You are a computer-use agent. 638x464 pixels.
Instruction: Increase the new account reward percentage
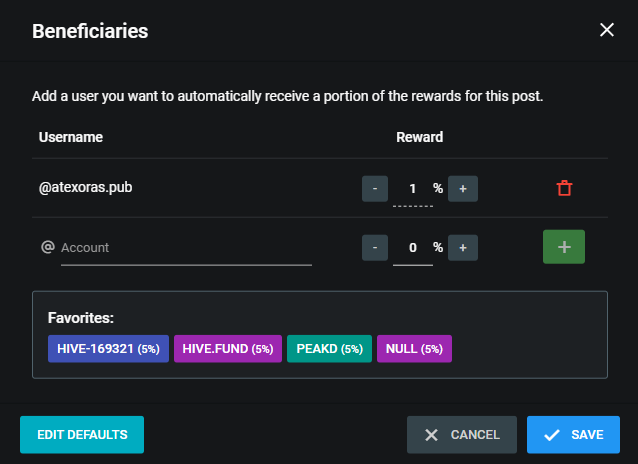(463, 247)
